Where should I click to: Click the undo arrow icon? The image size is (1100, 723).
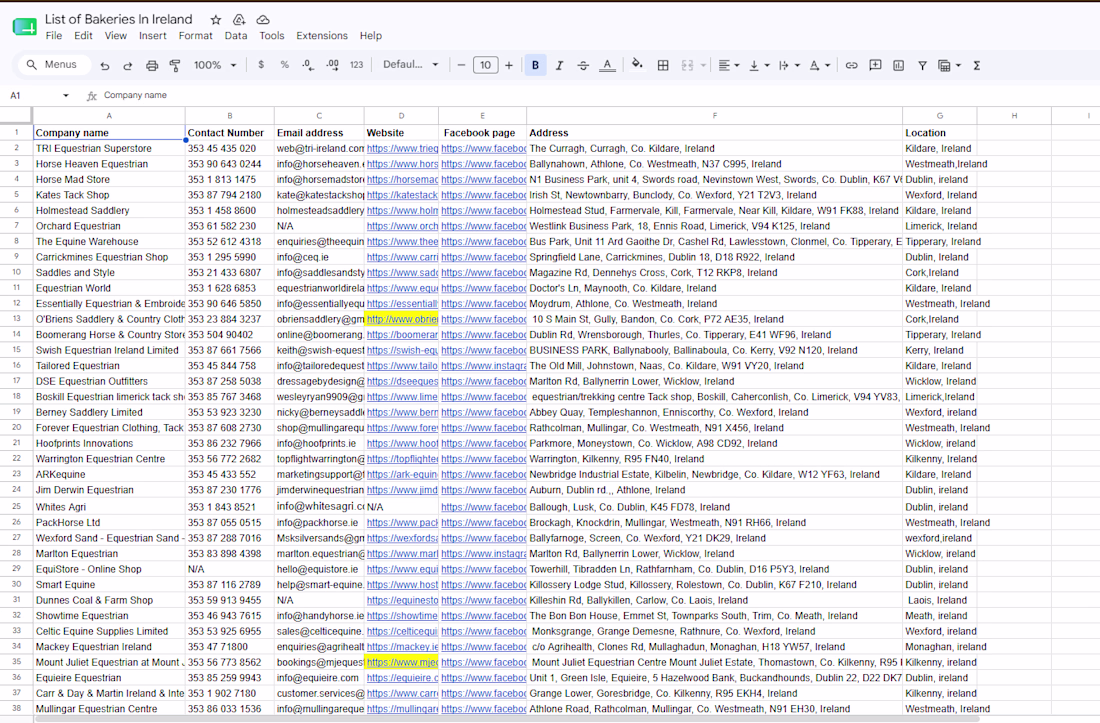(x=105, y=65)
